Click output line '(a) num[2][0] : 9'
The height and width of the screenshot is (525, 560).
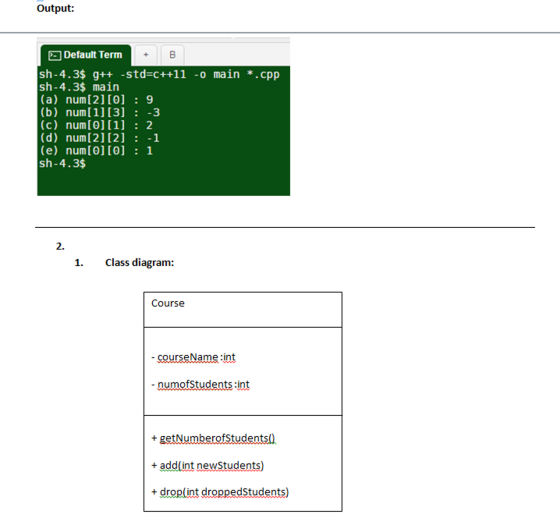pyautogui.click(x=96, y=100)
